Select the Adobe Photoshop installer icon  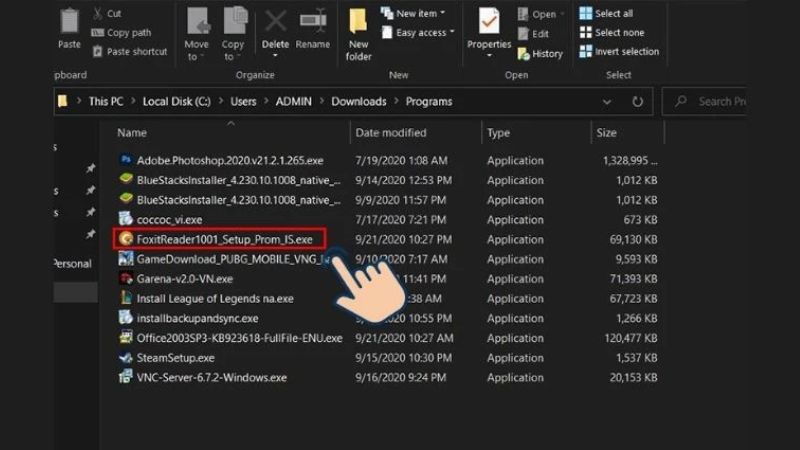126,160
